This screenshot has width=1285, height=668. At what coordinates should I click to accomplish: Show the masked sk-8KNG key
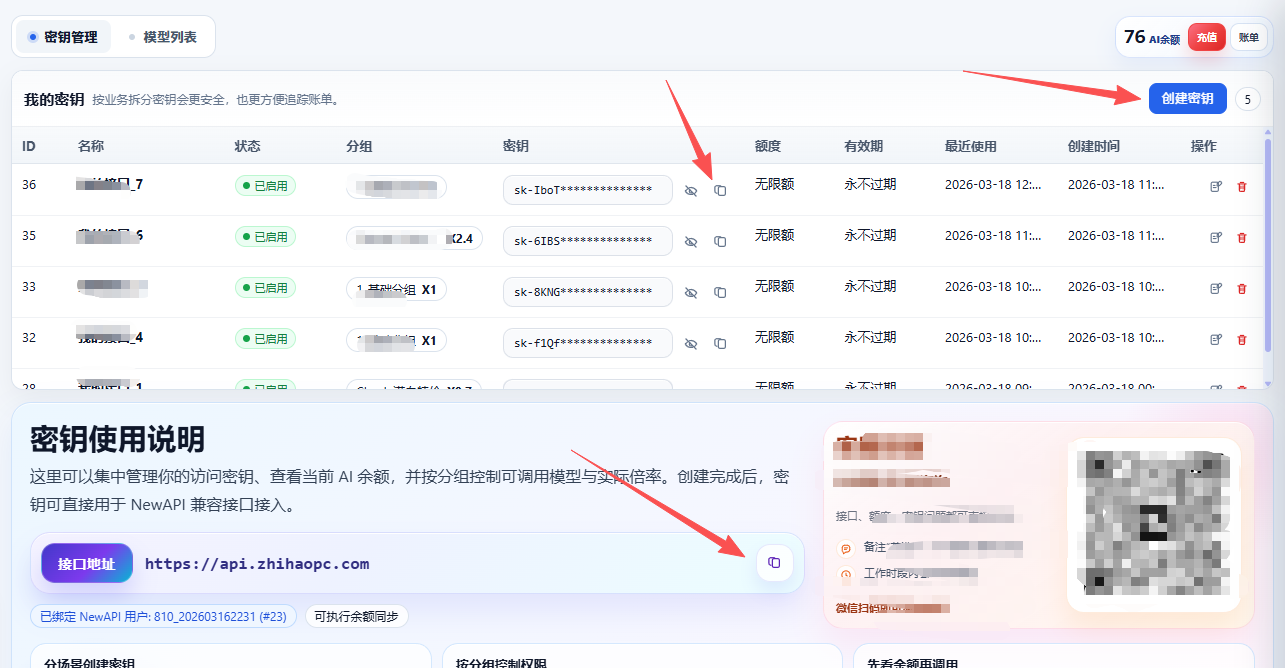[x=691, y=293]
